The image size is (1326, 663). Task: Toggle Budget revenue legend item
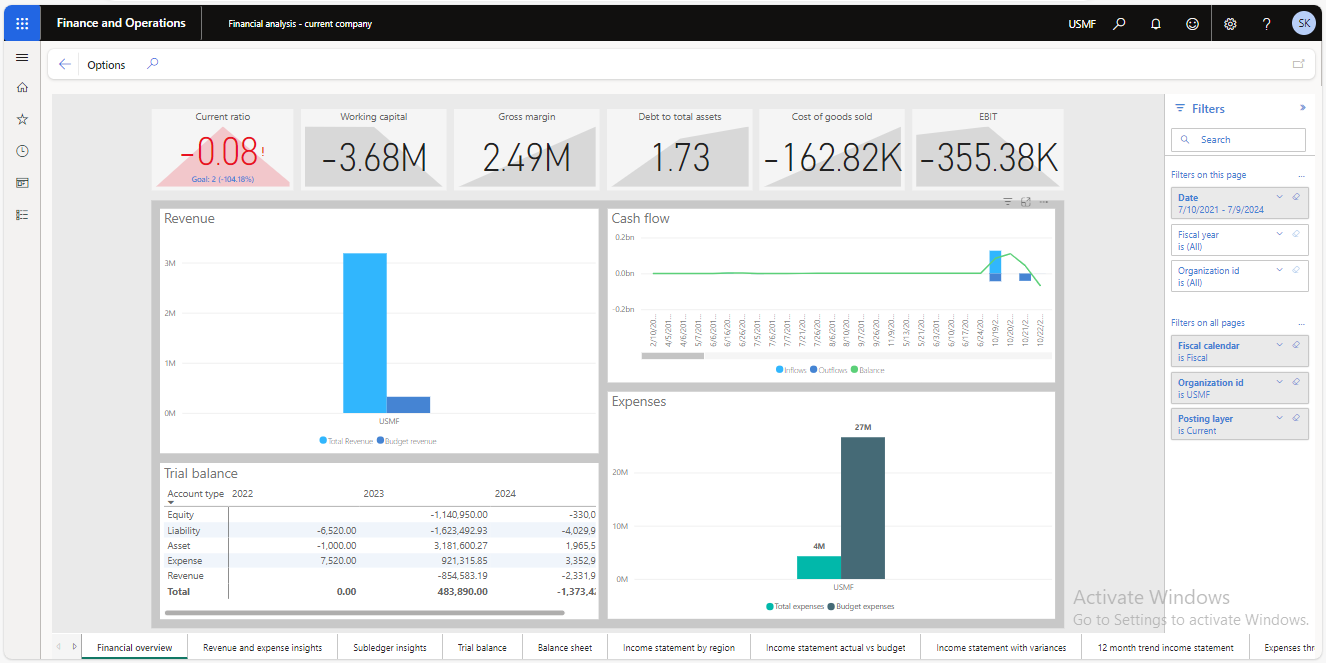(x=409, y=441)
